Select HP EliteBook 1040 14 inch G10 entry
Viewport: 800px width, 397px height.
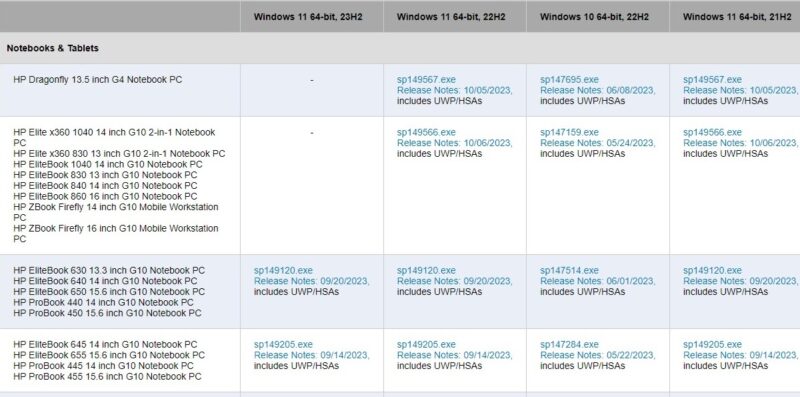pos(108,164)
